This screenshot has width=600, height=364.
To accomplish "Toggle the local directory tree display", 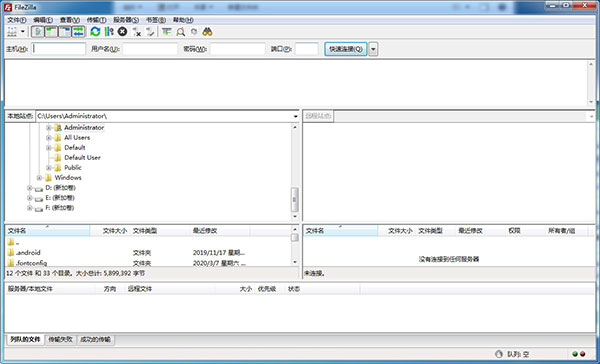I will pyautogui.click(x=51, y=32).
